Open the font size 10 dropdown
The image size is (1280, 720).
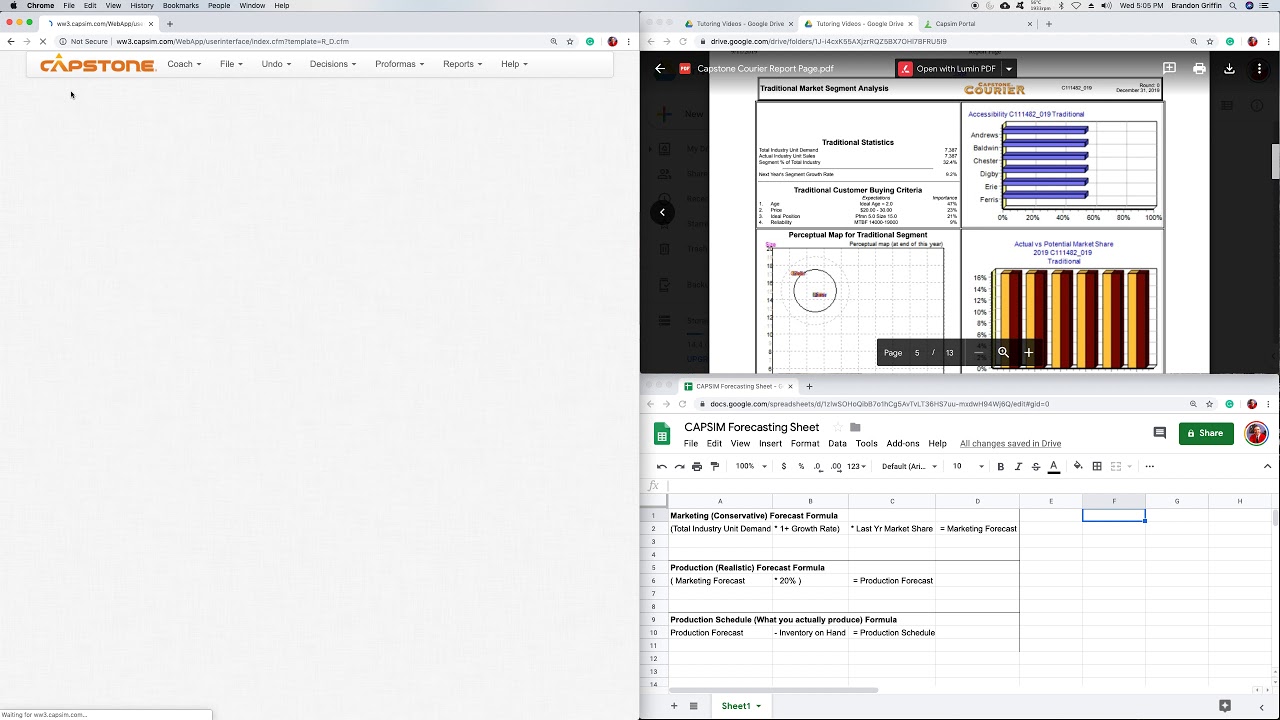[x=967, y=466]
